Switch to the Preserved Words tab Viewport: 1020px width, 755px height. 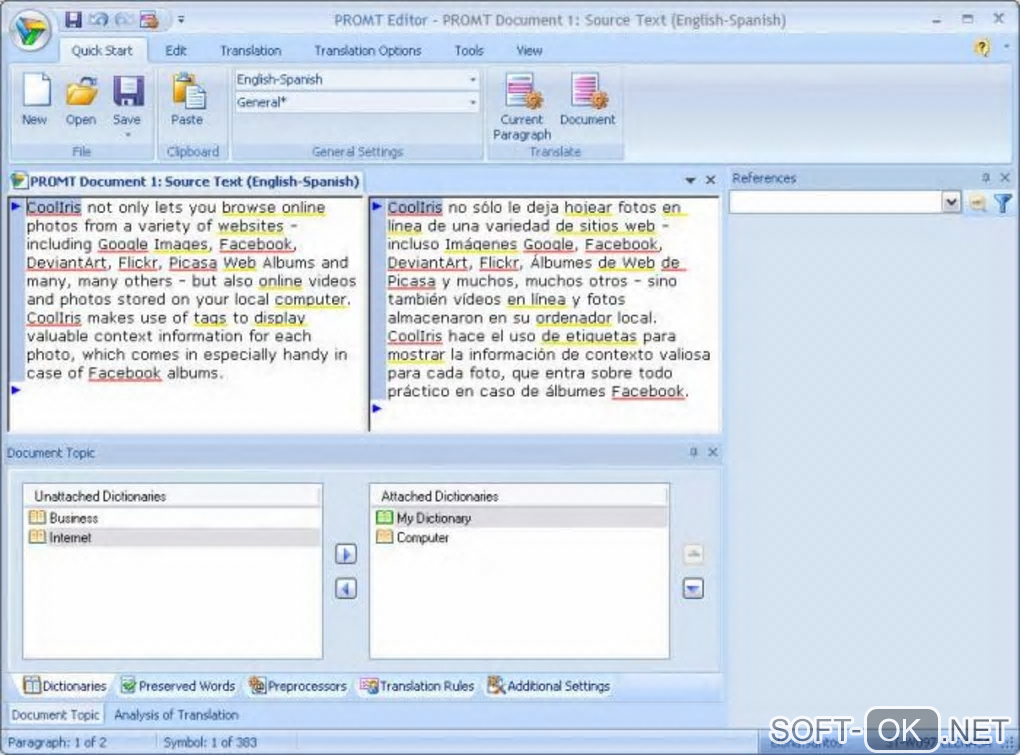[178, 686]
